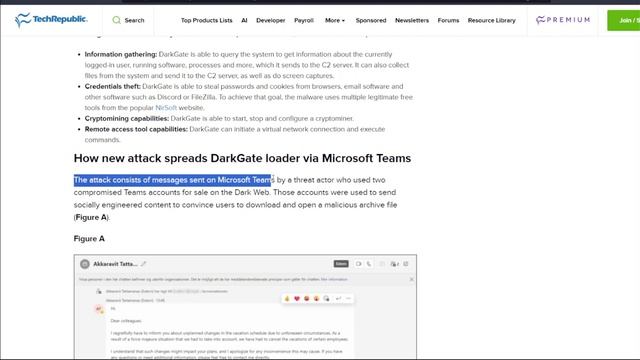The width and height of the screenshot is (640, 360).
Task: Open the Figure A Teams screenshot
Action: [x=245, y=307]
